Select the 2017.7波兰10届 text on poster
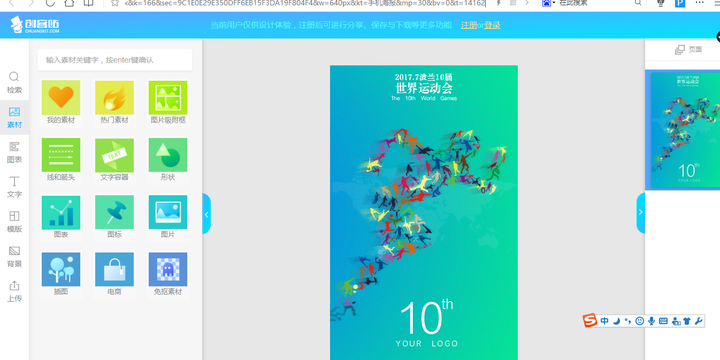720x360 pixels. pos(424,77)
